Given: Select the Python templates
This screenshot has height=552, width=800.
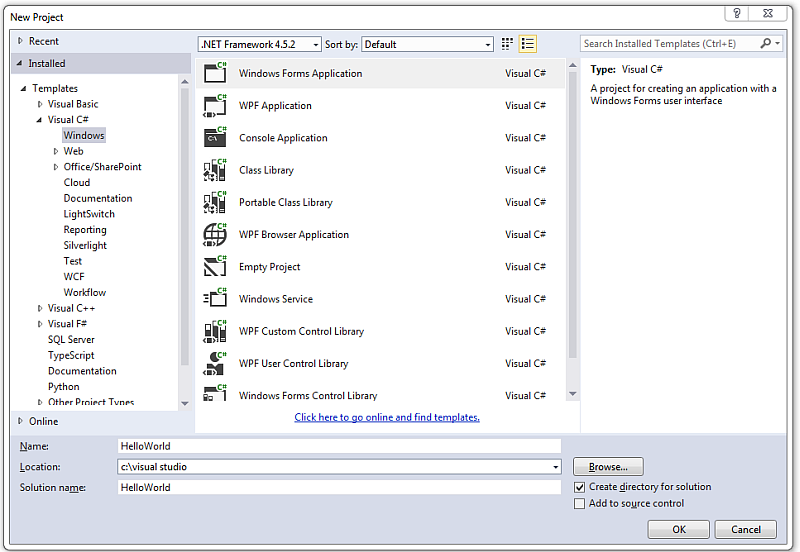Looking at the screenshot, I should click(63, 387).
